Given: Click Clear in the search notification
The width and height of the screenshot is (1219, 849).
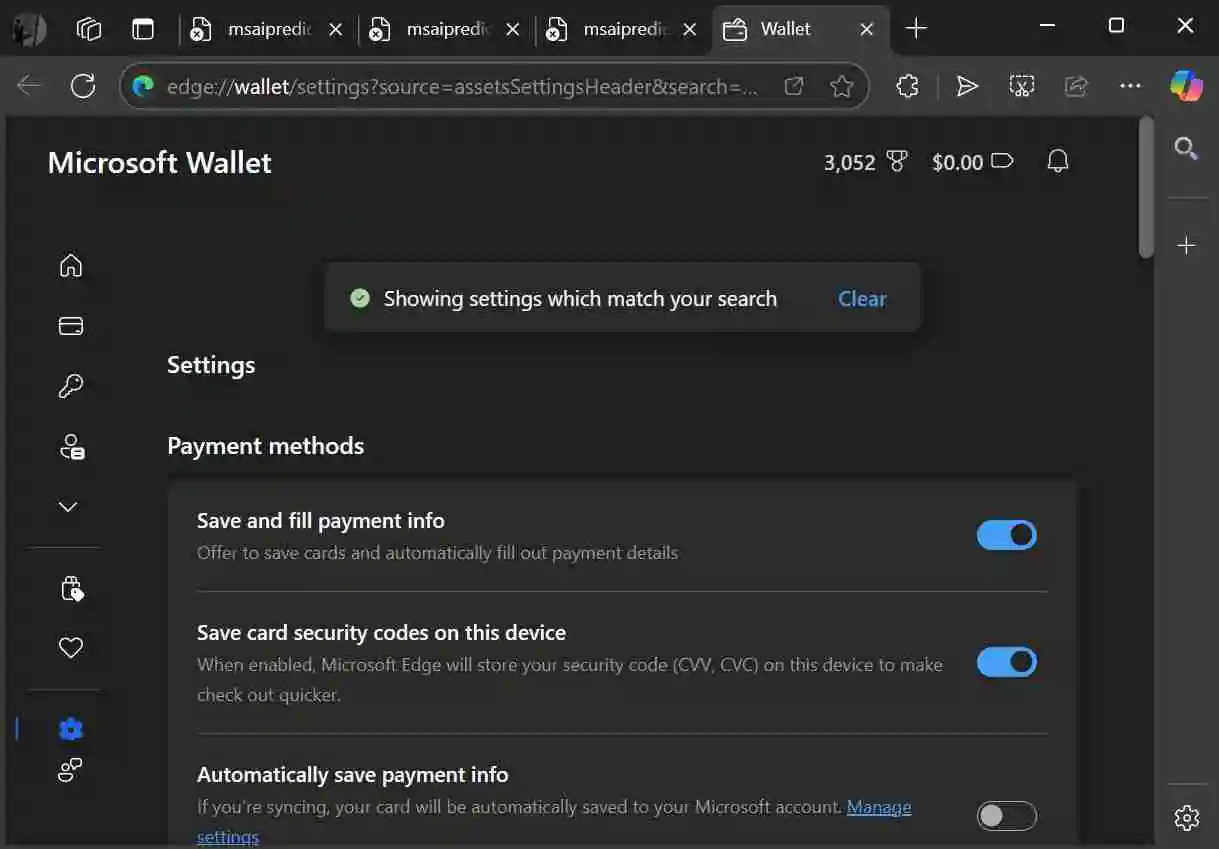Looking at the screenshot, I should [862, 299].
